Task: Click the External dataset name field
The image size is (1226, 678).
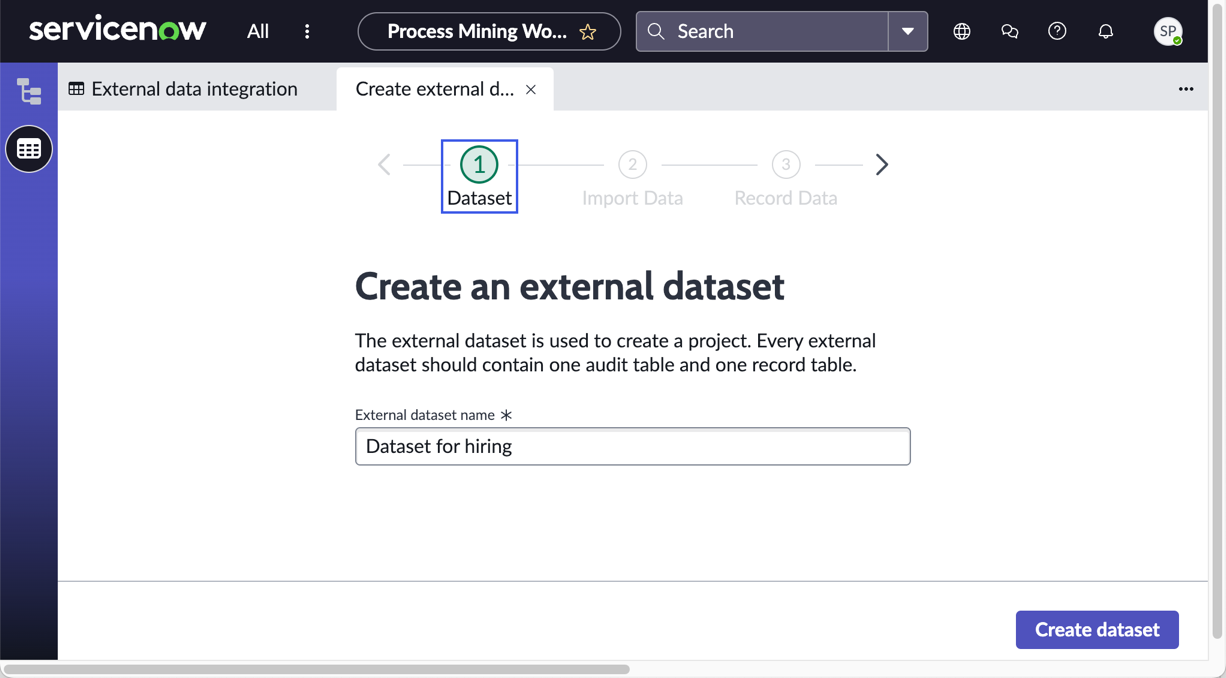Action: coord(633,446)
